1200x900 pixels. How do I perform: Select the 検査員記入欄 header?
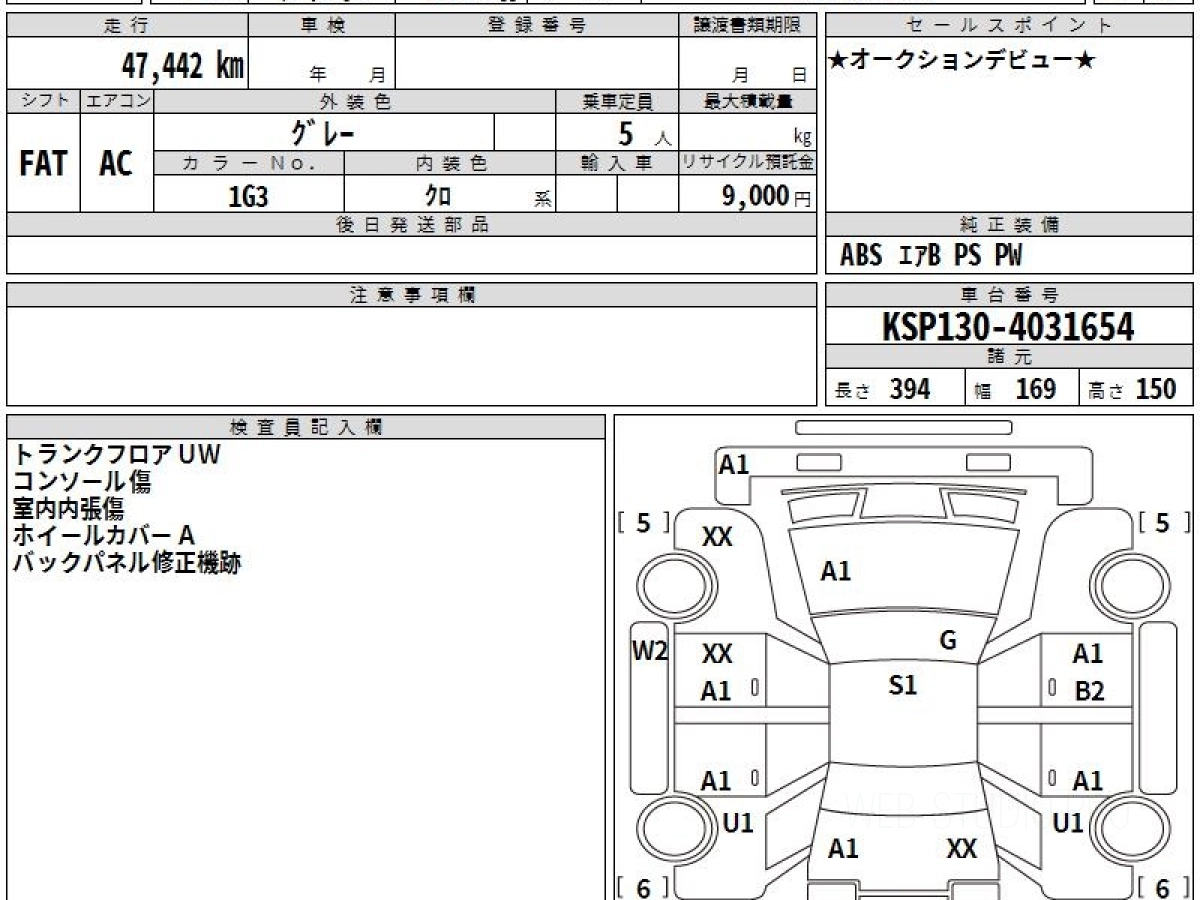tap(306, 426)
